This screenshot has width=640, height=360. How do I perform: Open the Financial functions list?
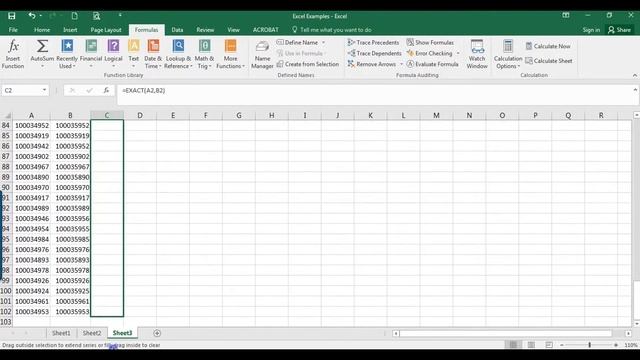point(91,54)
